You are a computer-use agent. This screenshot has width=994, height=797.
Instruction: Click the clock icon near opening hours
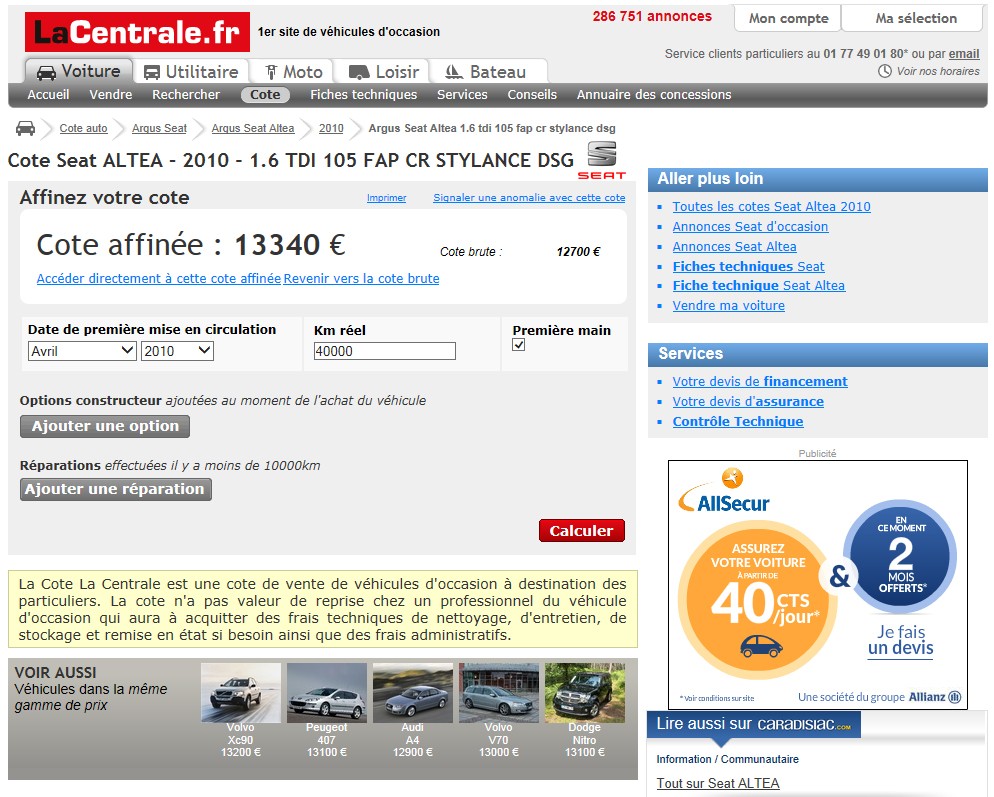(884, 71)
